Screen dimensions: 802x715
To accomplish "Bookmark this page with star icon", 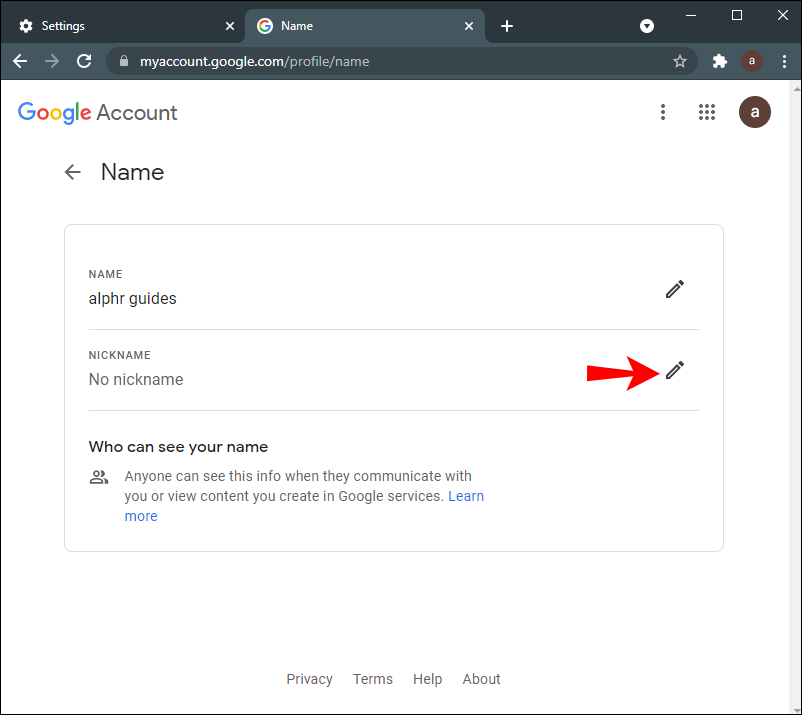I will tap(680, 61).
